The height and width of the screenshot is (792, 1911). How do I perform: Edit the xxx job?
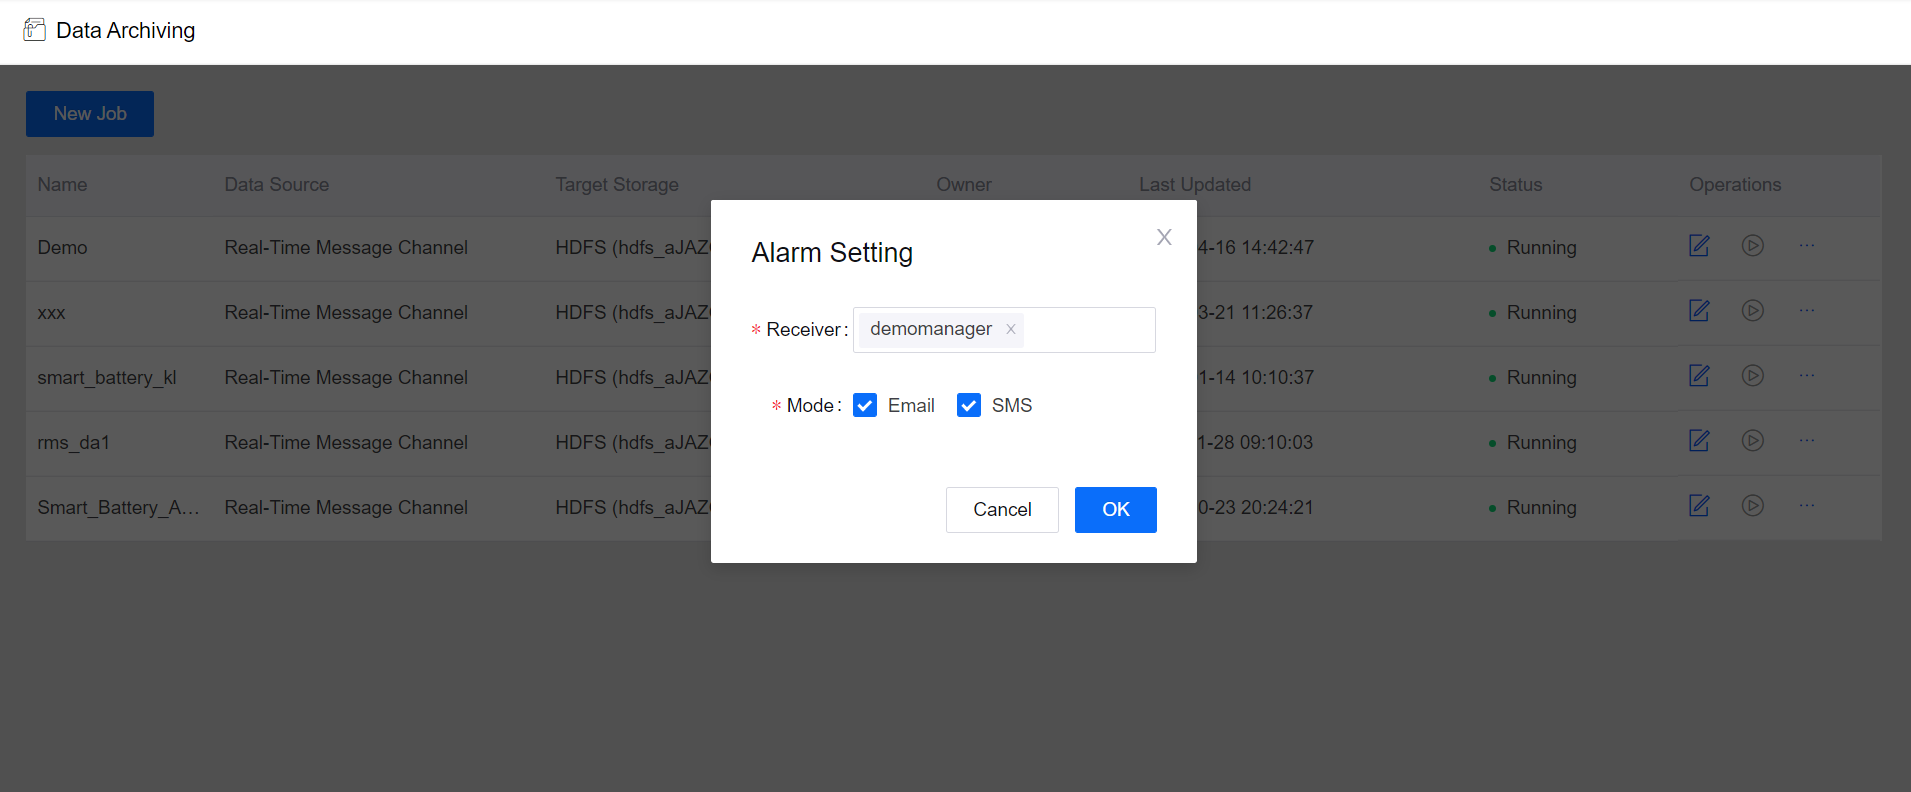pyautogui.click(x=1699, y=311)
